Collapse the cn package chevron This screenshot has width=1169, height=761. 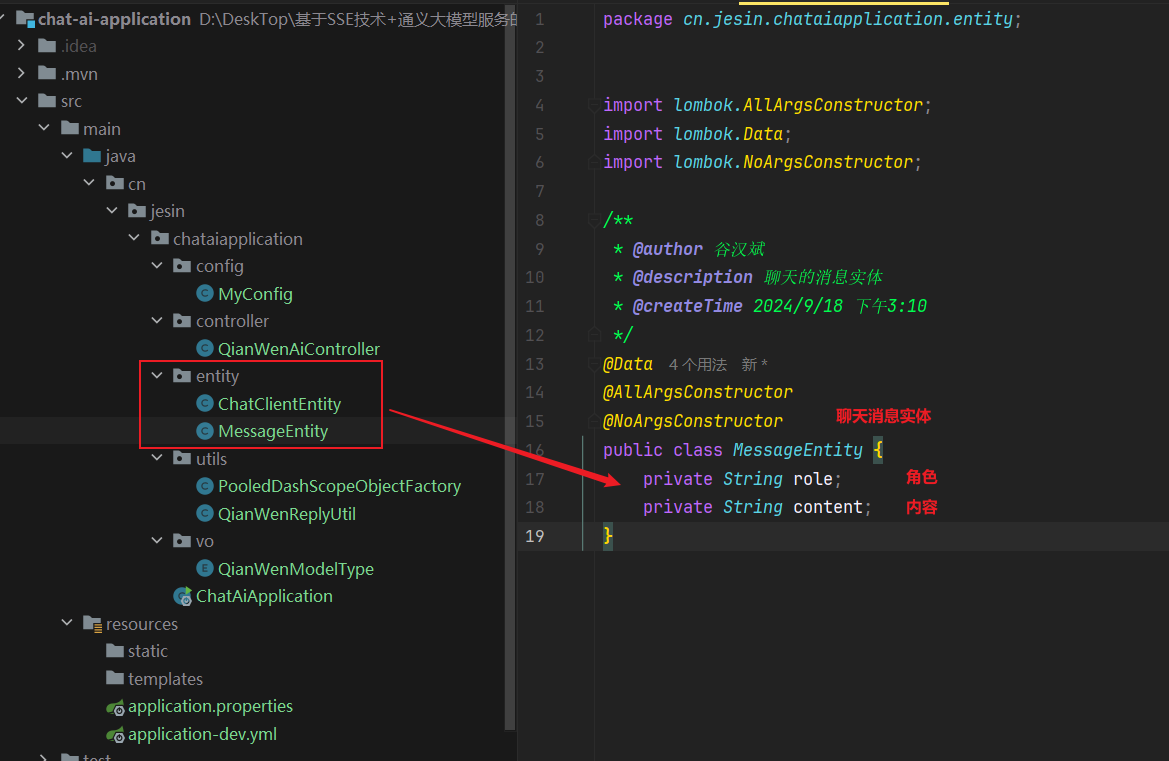[89, 183]
